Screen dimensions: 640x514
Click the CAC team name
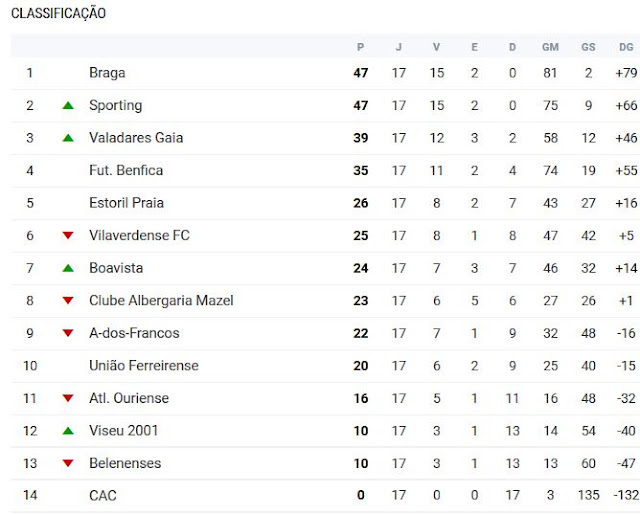point(103,496)
